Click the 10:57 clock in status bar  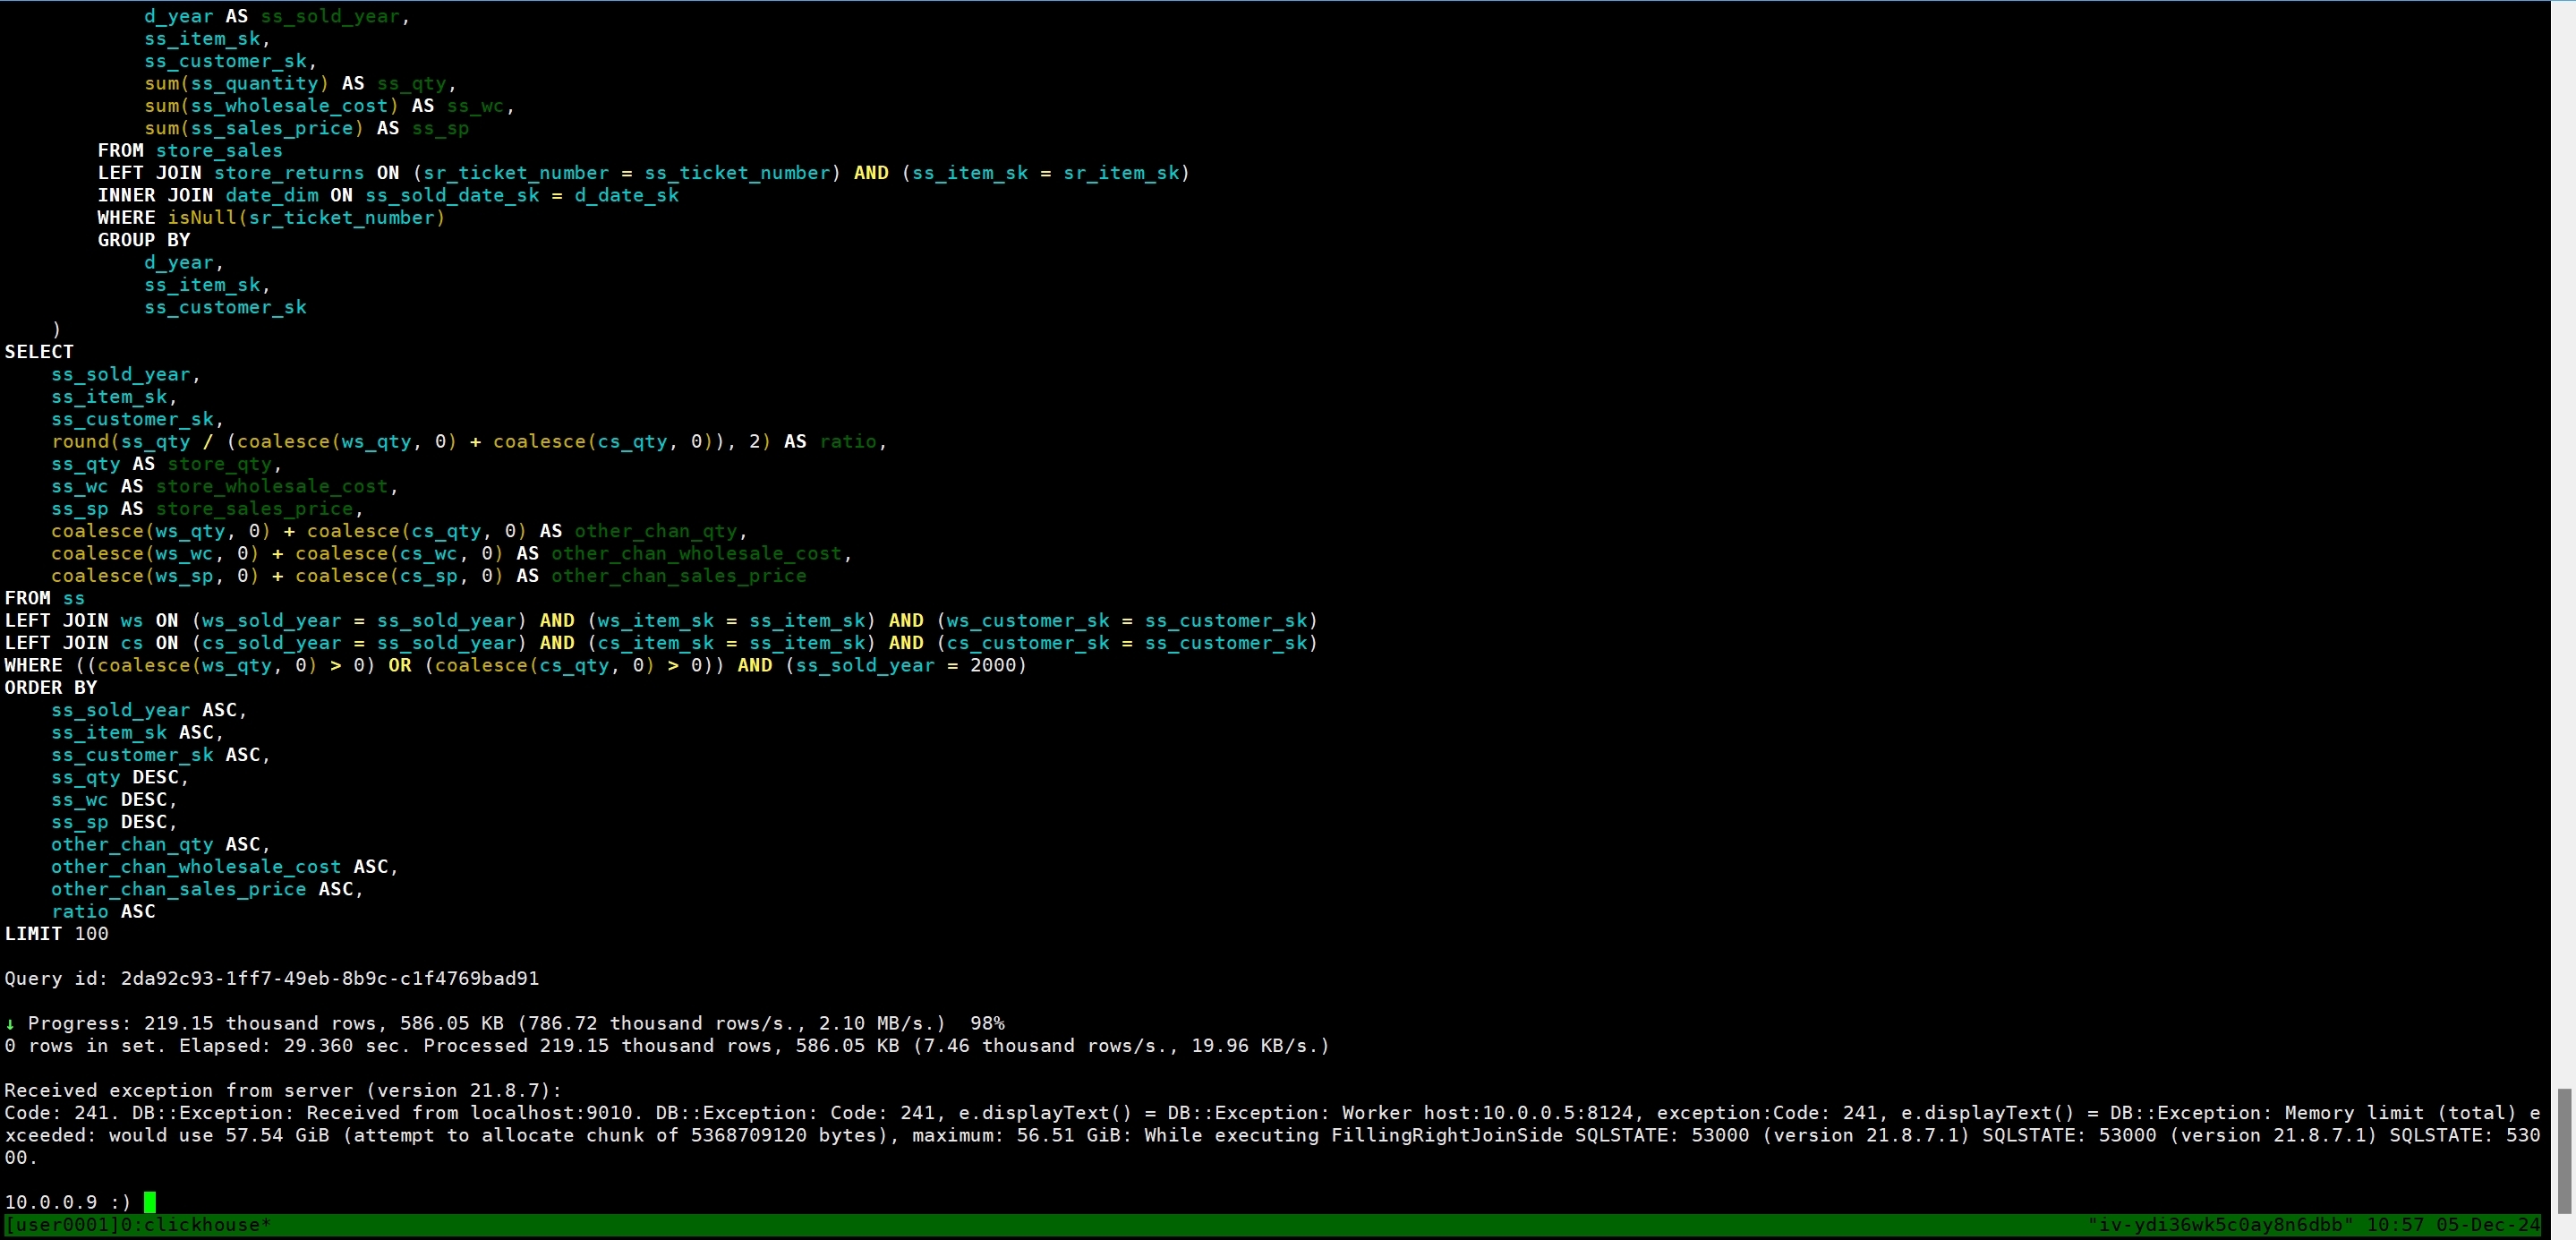pos(2394,1224)
